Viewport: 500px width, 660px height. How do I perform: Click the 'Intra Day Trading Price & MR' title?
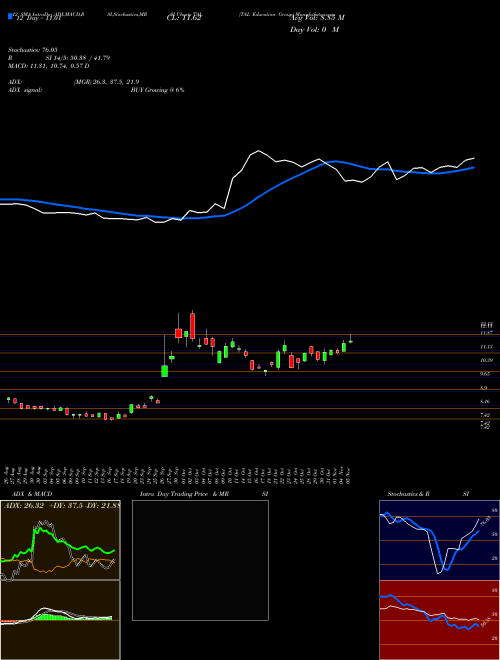coord(184,494)
